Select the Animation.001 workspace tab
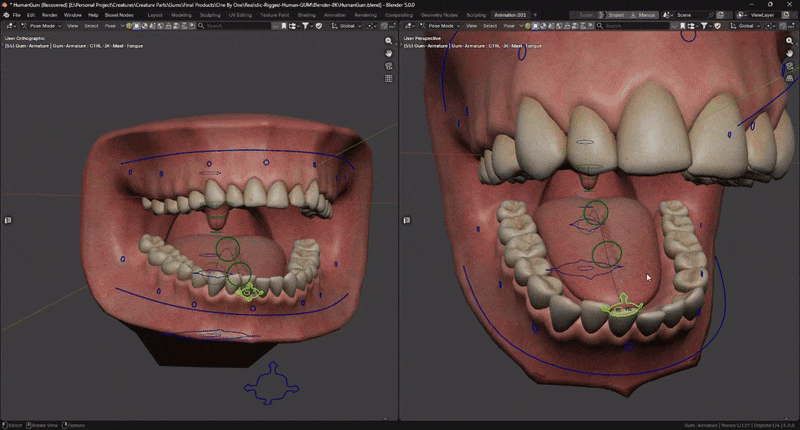This screenshot has width=800, height=430. (510, 15)
